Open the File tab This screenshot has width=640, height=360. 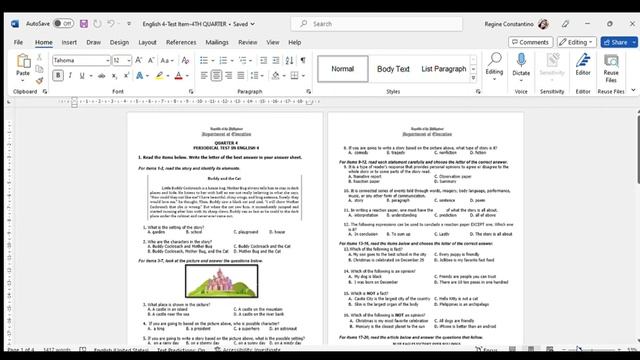(18, 42)
